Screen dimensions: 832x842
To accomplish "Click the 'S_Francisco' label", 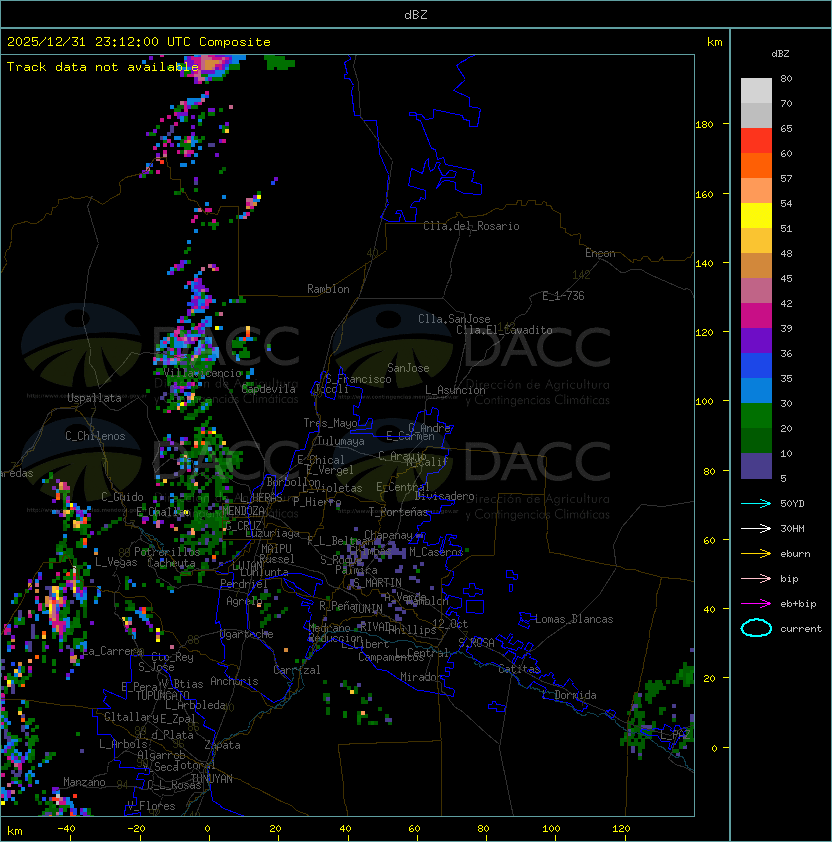I will 358,379.
